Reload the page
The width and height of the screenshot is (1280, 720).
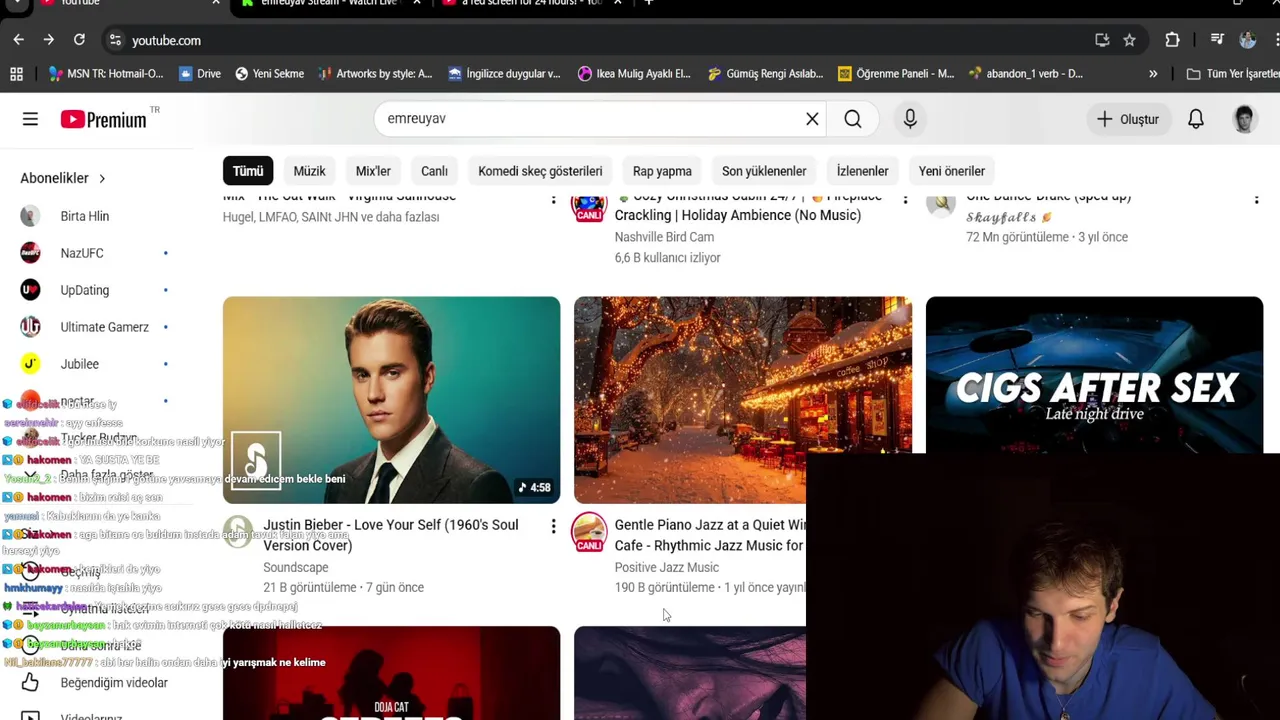click(x=79, y=40)
